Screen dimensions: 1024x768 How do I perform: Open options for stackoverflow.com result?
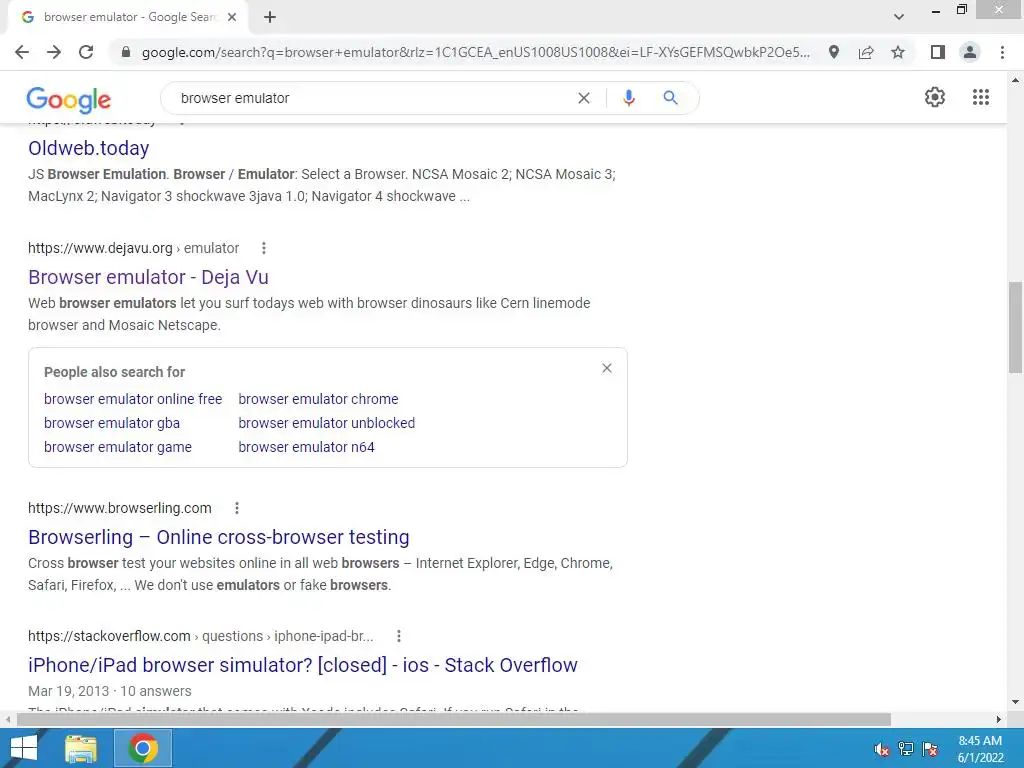pyautogui.click(x=399, y=636)
